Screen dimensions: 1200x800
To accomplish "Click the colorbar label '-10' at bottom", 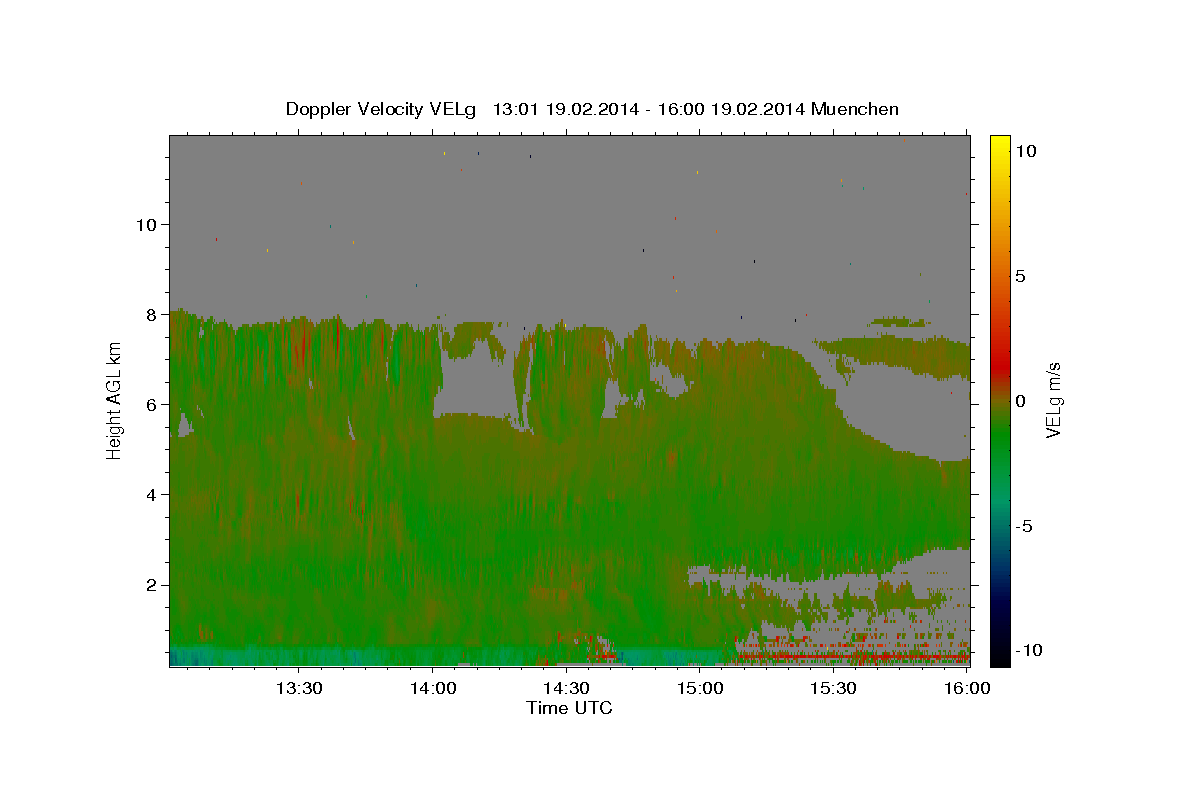I will coord(1028,650).
